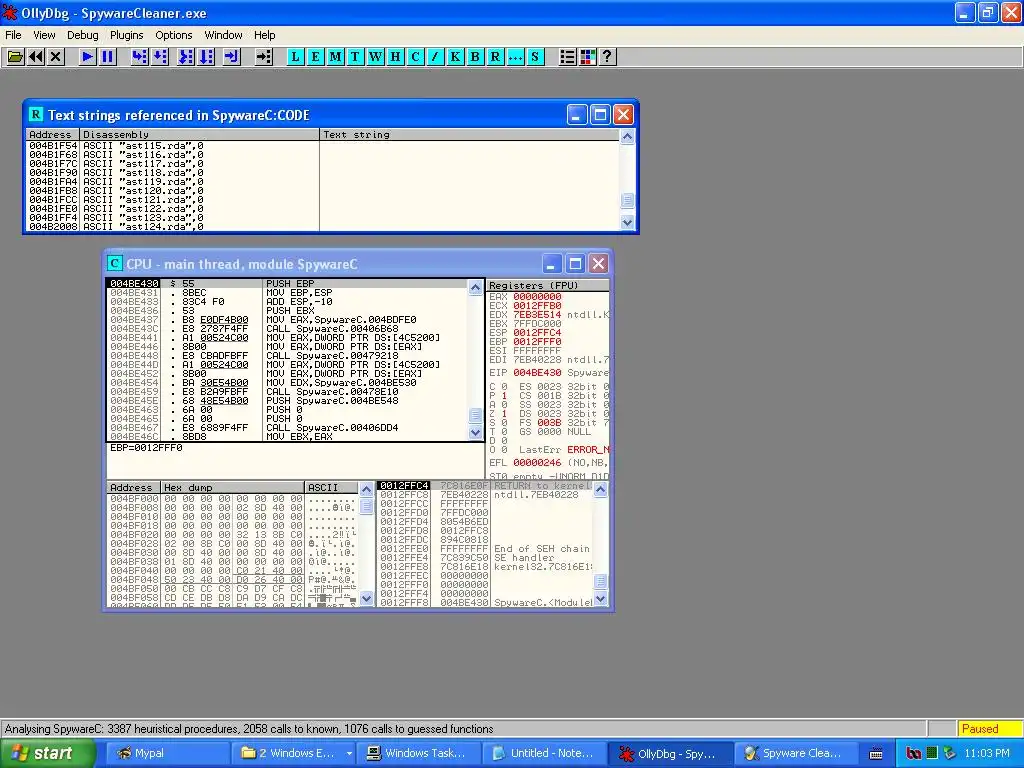Click the EAX register value 00000000

point(537,296)
